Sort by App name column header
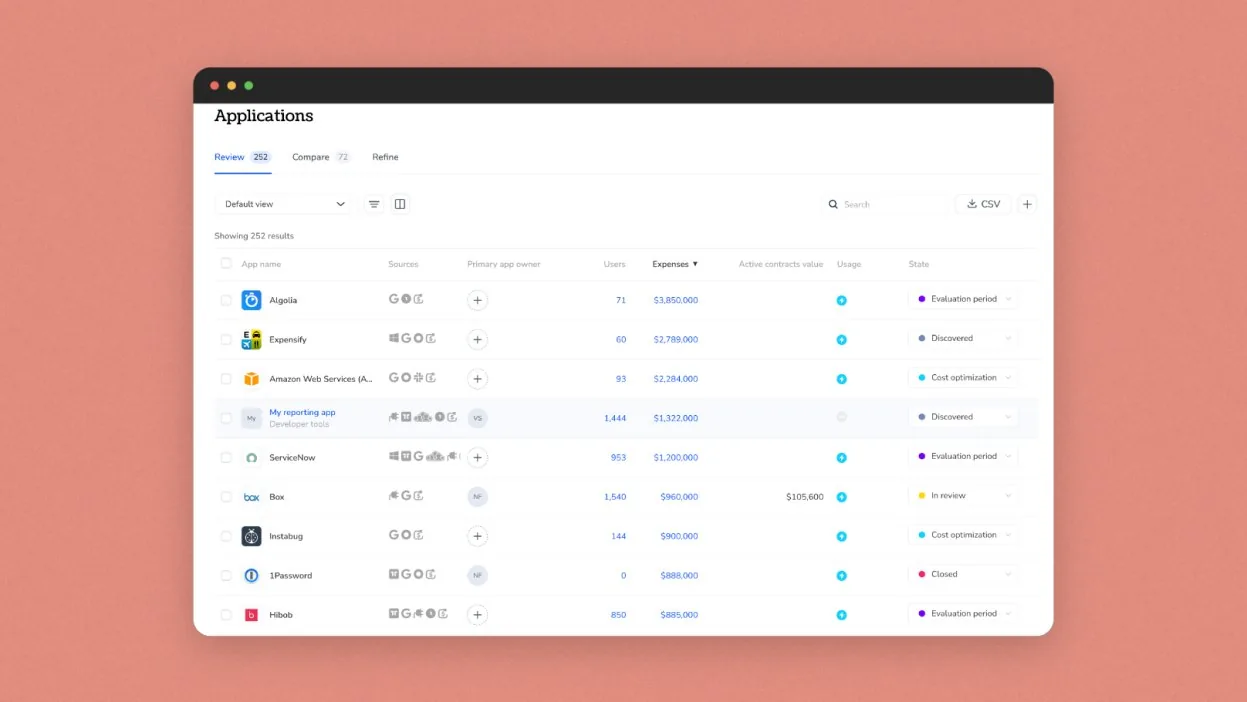 pos(261,264)
